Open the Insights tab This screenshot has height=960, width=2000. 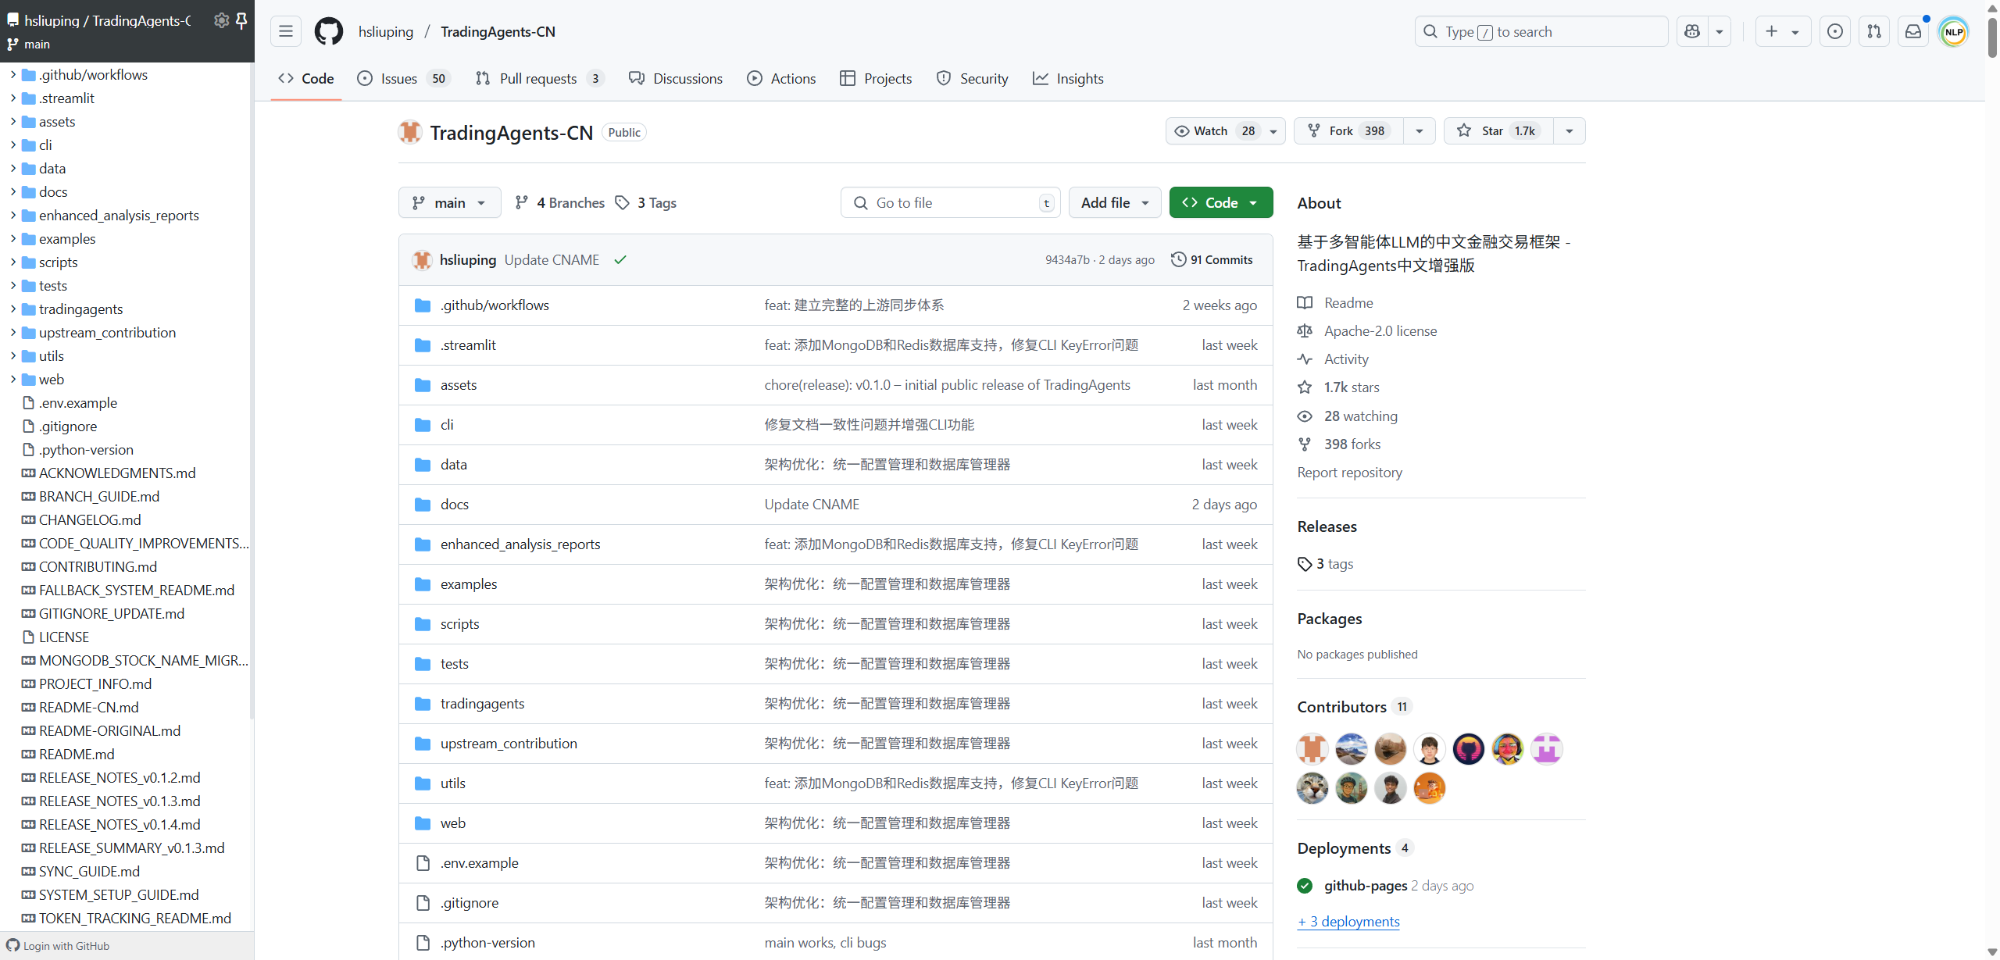[x=1068, y=79]
